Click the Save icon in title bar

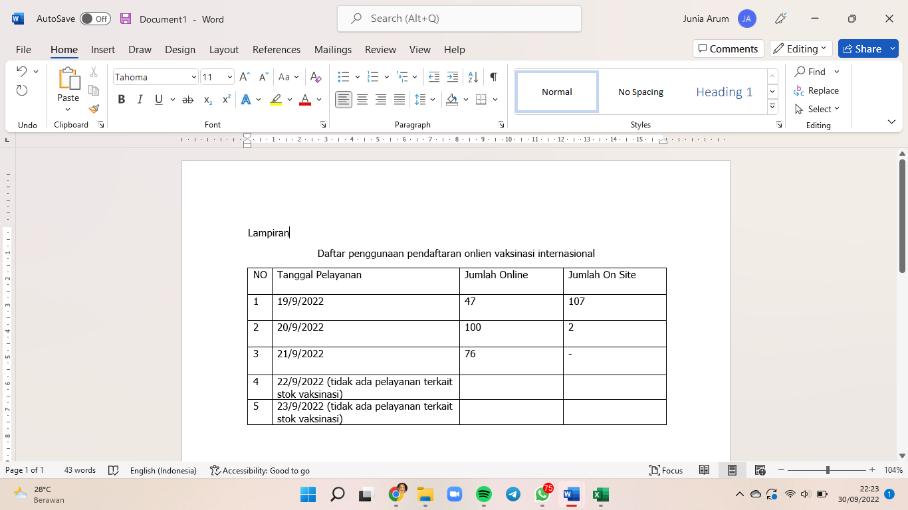coord(126,19)
